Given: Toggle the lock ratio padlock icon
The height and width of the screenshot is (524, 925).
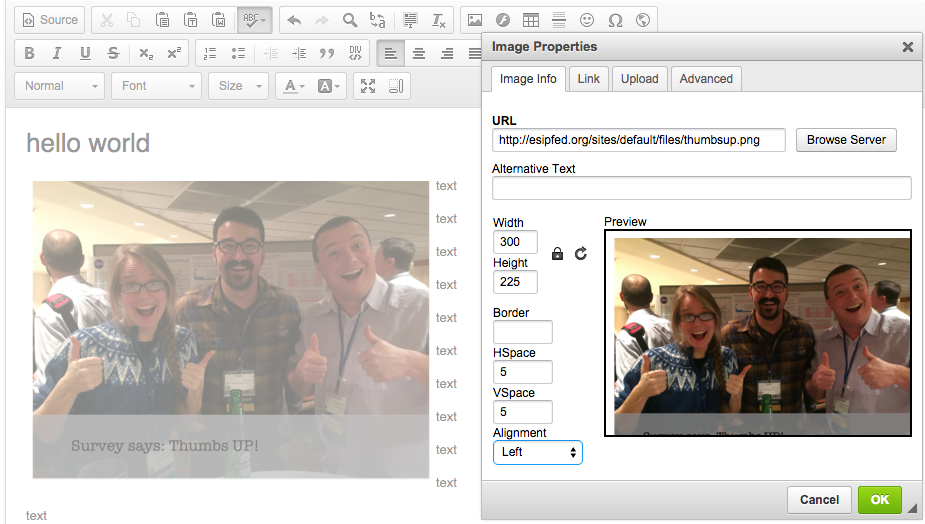Looking at the screenshot, I should (557, 254).
